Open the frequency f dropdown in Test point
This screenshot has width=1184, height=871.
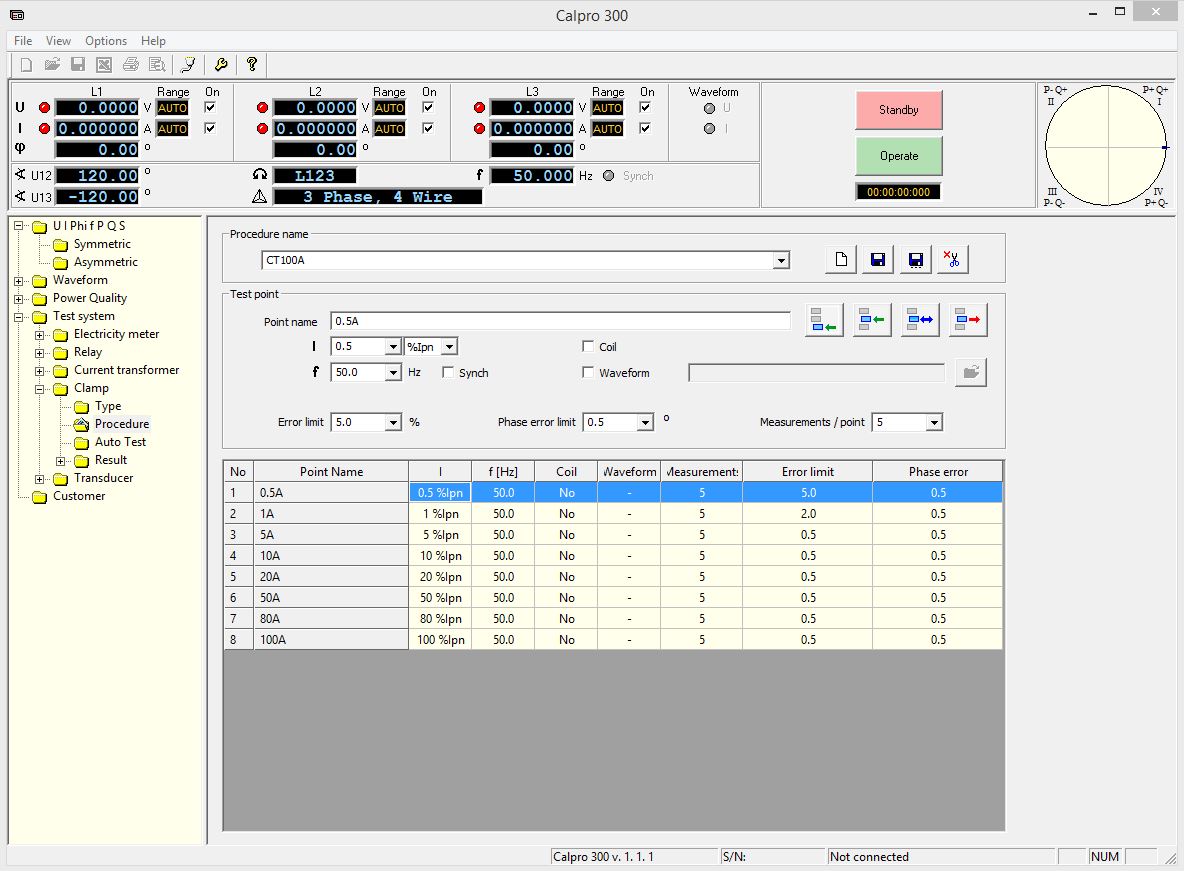click(x=393, y=372)
